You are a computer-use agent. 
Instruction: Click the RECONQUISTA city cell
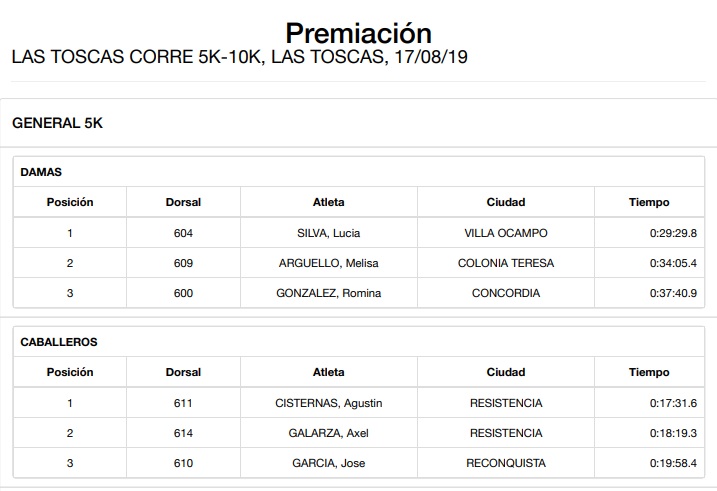(506, 463)
